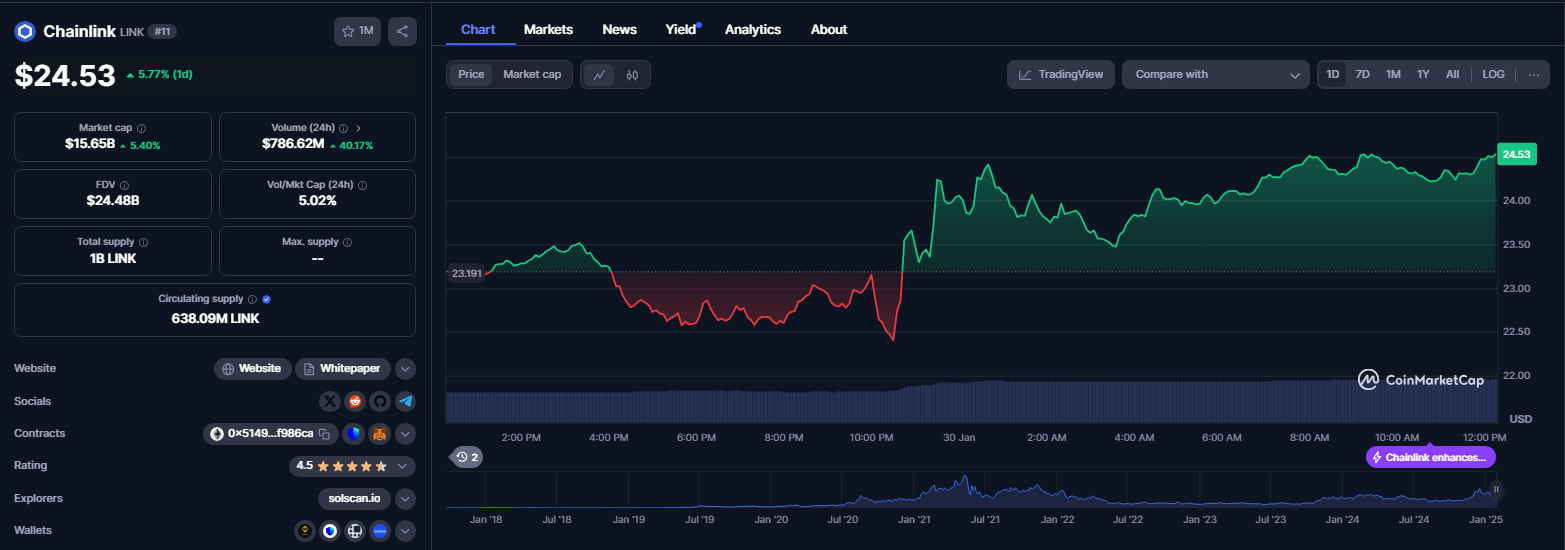Set chart range to All
The height and width of the screenshot is (550, 1565).
point(1452,74)
